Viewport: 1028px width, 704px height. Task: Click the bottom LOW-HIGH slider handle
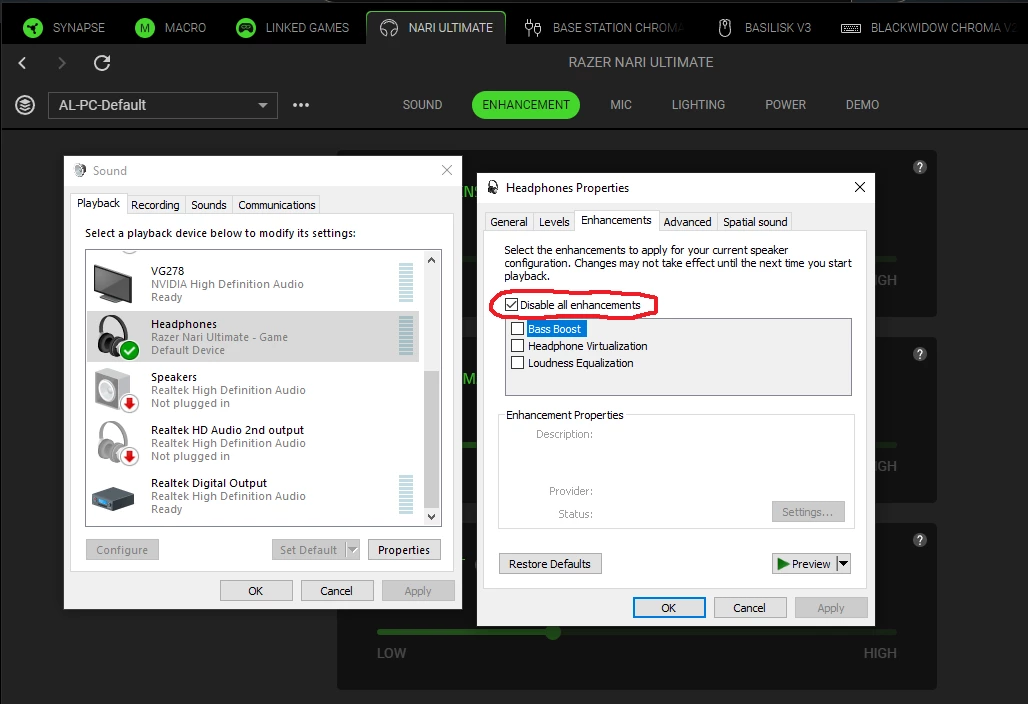[553, 633]
